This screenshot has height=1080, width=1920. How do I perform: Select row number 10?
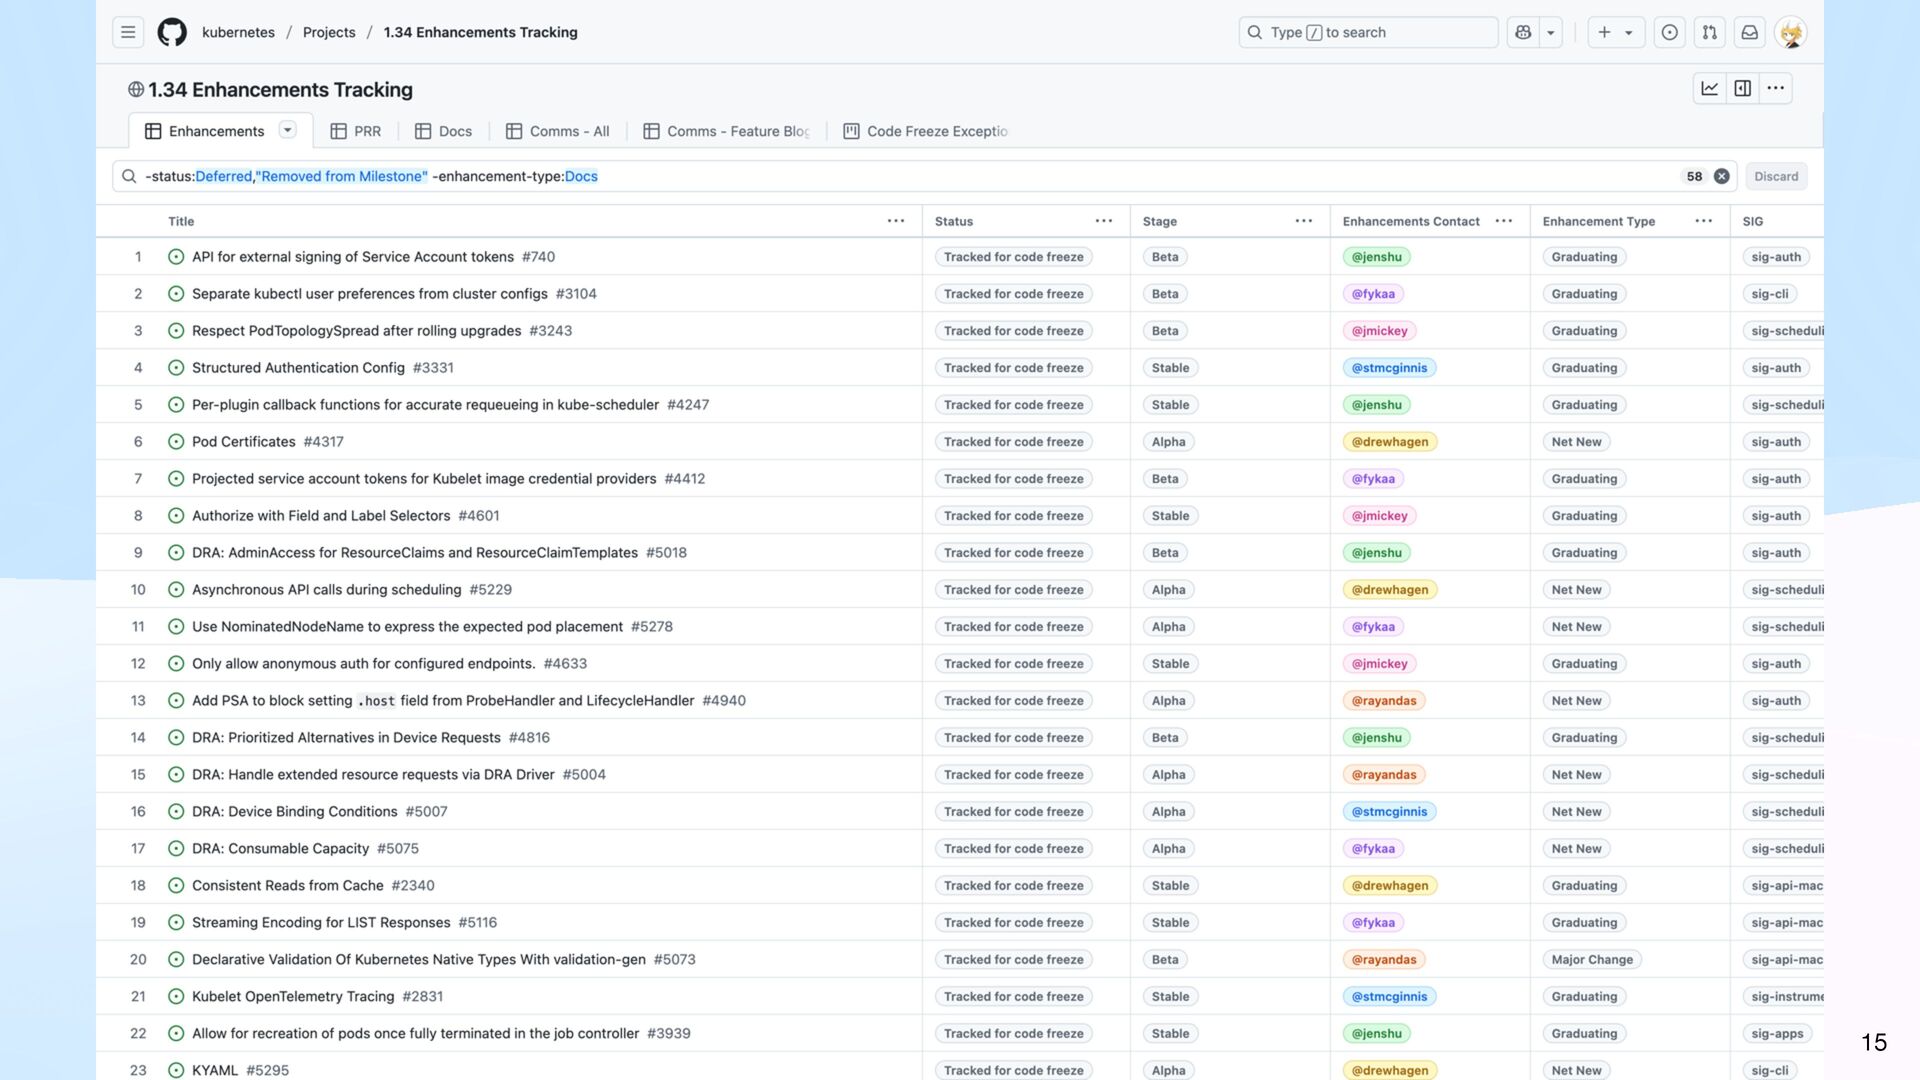(138, 589)
